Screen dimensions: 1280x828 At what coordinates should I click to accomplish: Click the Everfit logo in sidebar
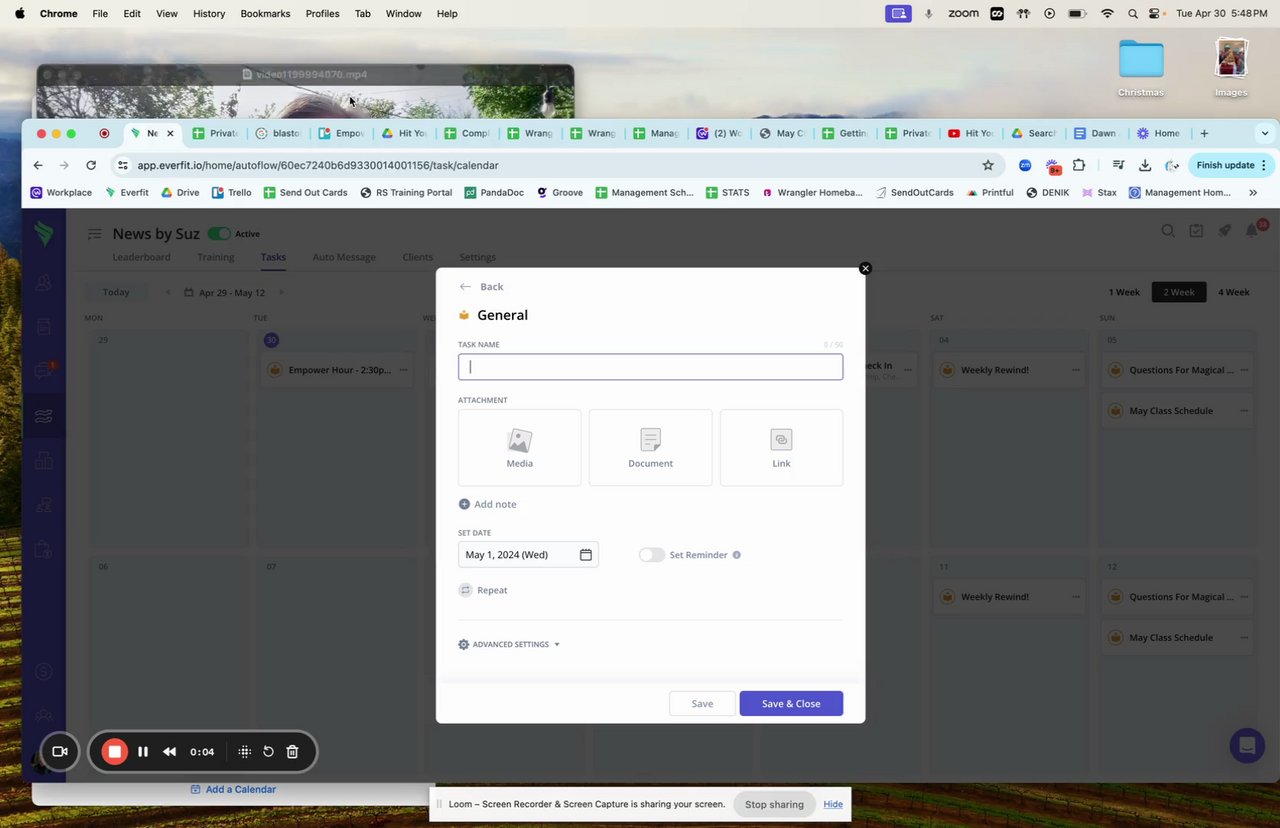click(43, 233)
